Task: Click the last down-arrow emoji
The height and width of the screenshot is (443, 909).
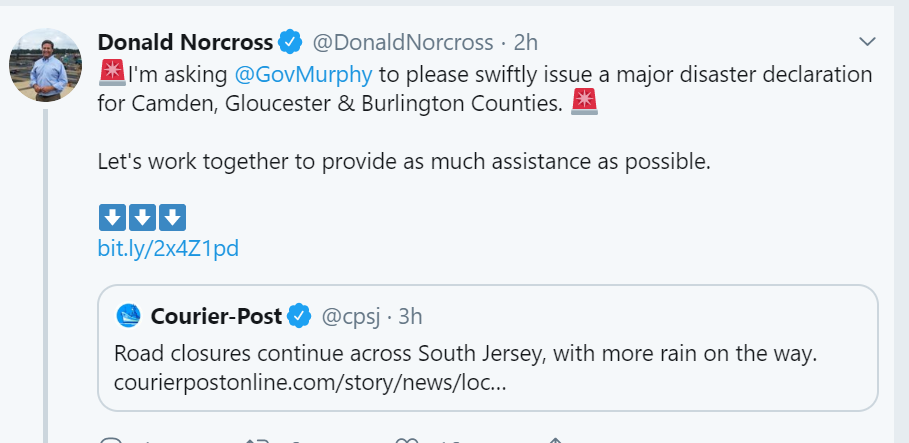Action: pos(172,217)
